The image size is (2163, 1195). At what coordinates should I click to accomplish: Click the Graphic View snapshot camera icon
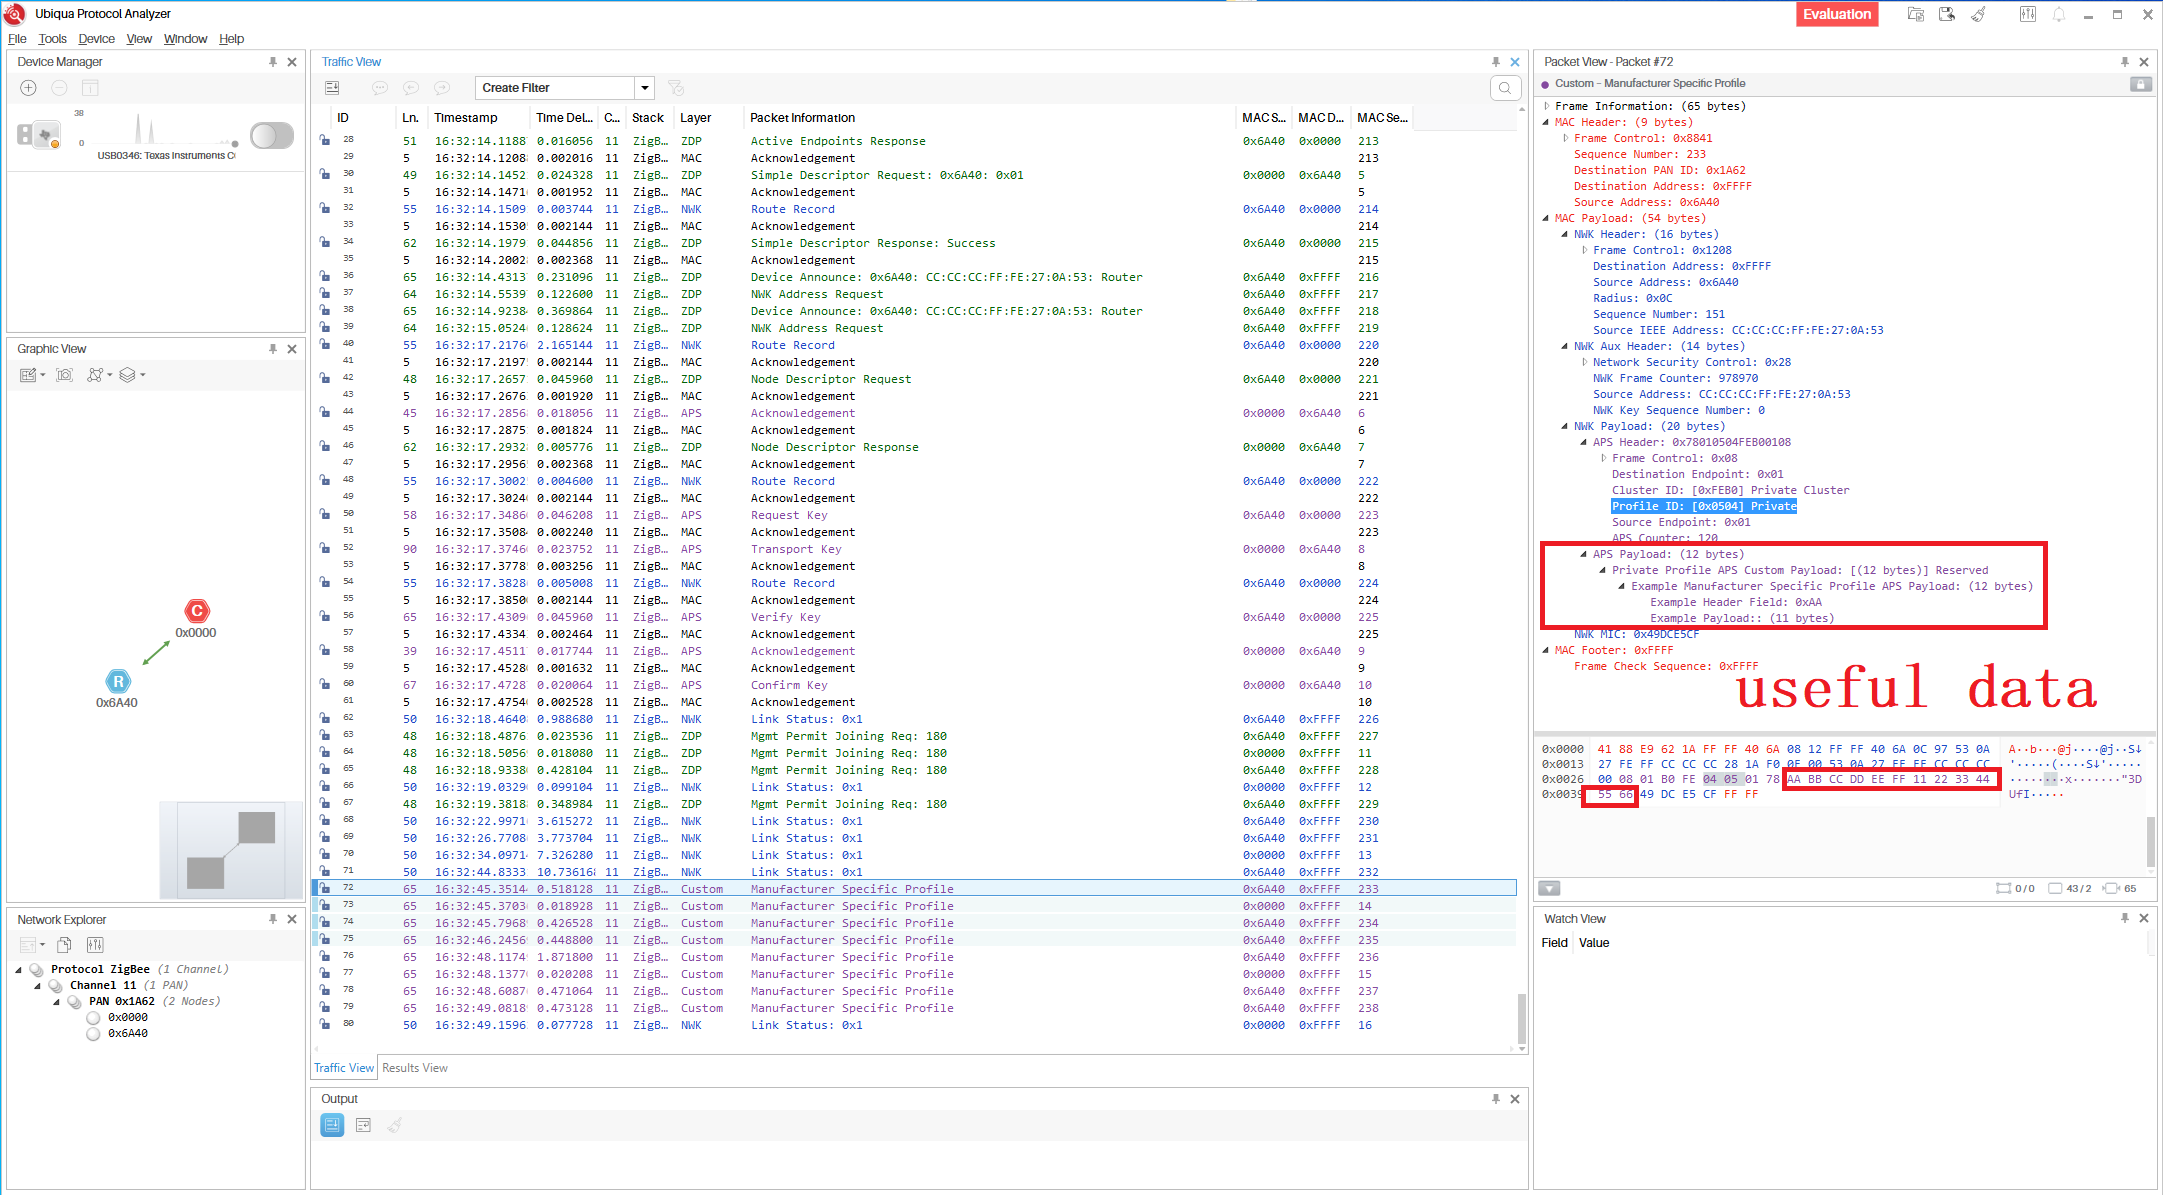tap(65, 375)
